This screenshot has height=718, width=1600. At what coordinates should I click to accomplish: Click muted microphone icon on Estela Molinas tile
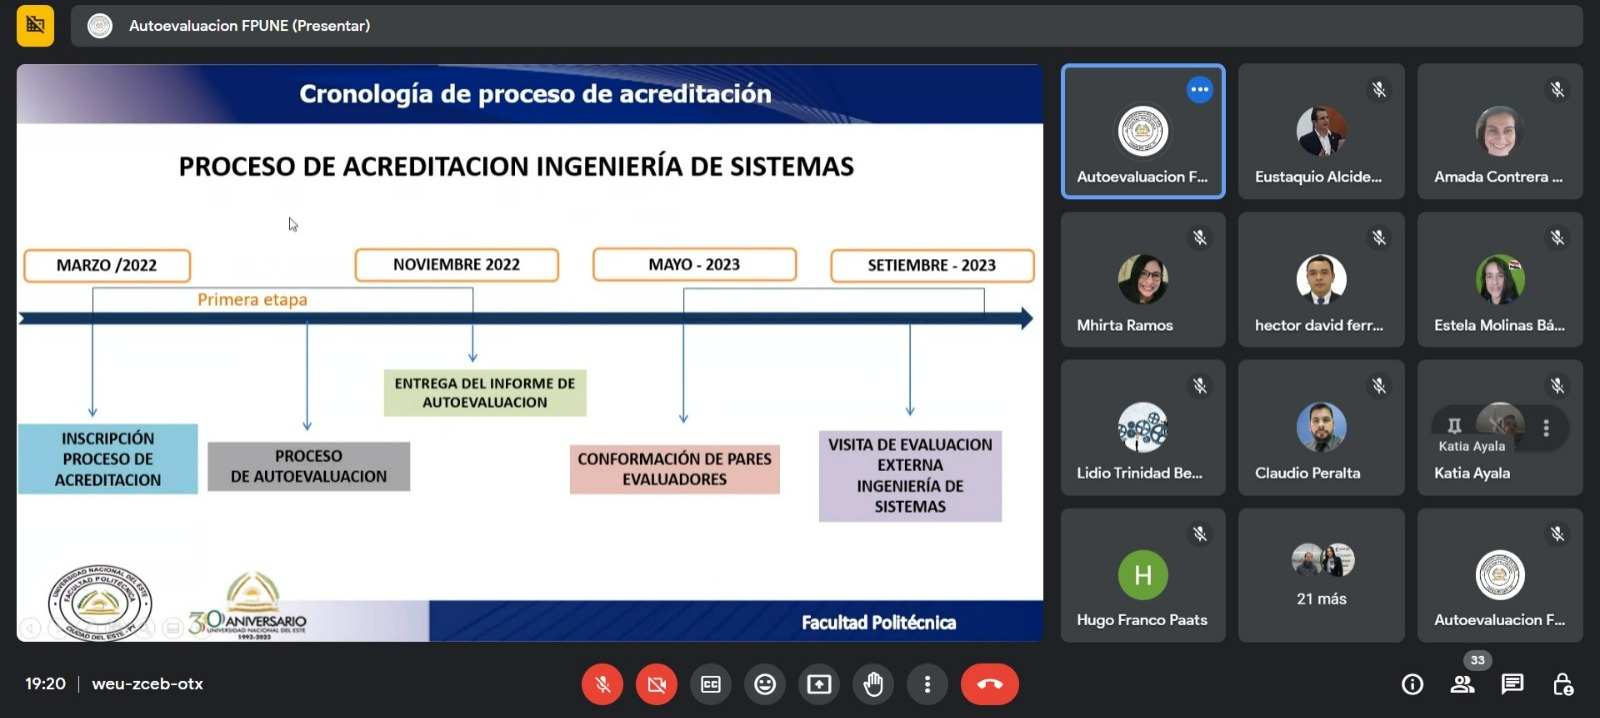tap(1557, 238)
